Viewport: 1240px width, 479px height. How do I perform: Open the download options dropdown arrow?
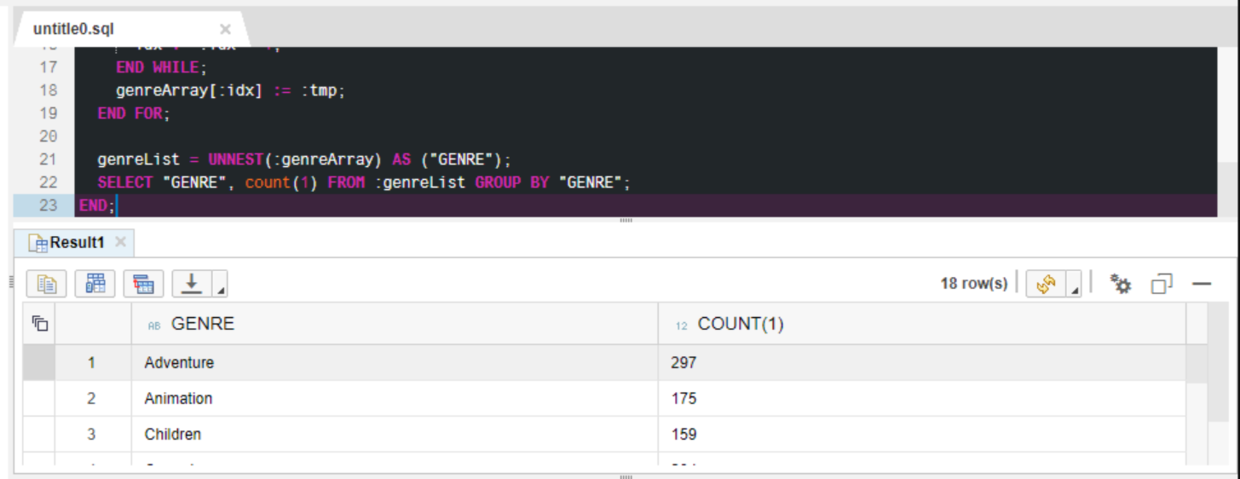tap(220, 285)
